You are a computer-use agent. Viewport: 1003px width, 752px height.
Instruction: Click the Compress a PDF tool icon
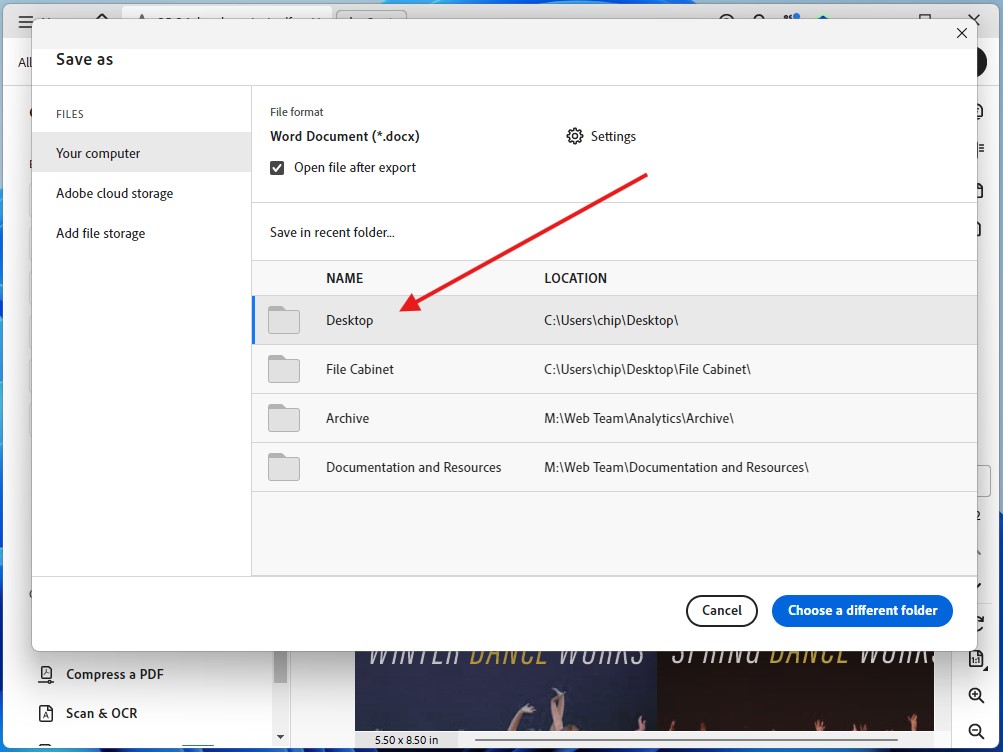point(47,674)
